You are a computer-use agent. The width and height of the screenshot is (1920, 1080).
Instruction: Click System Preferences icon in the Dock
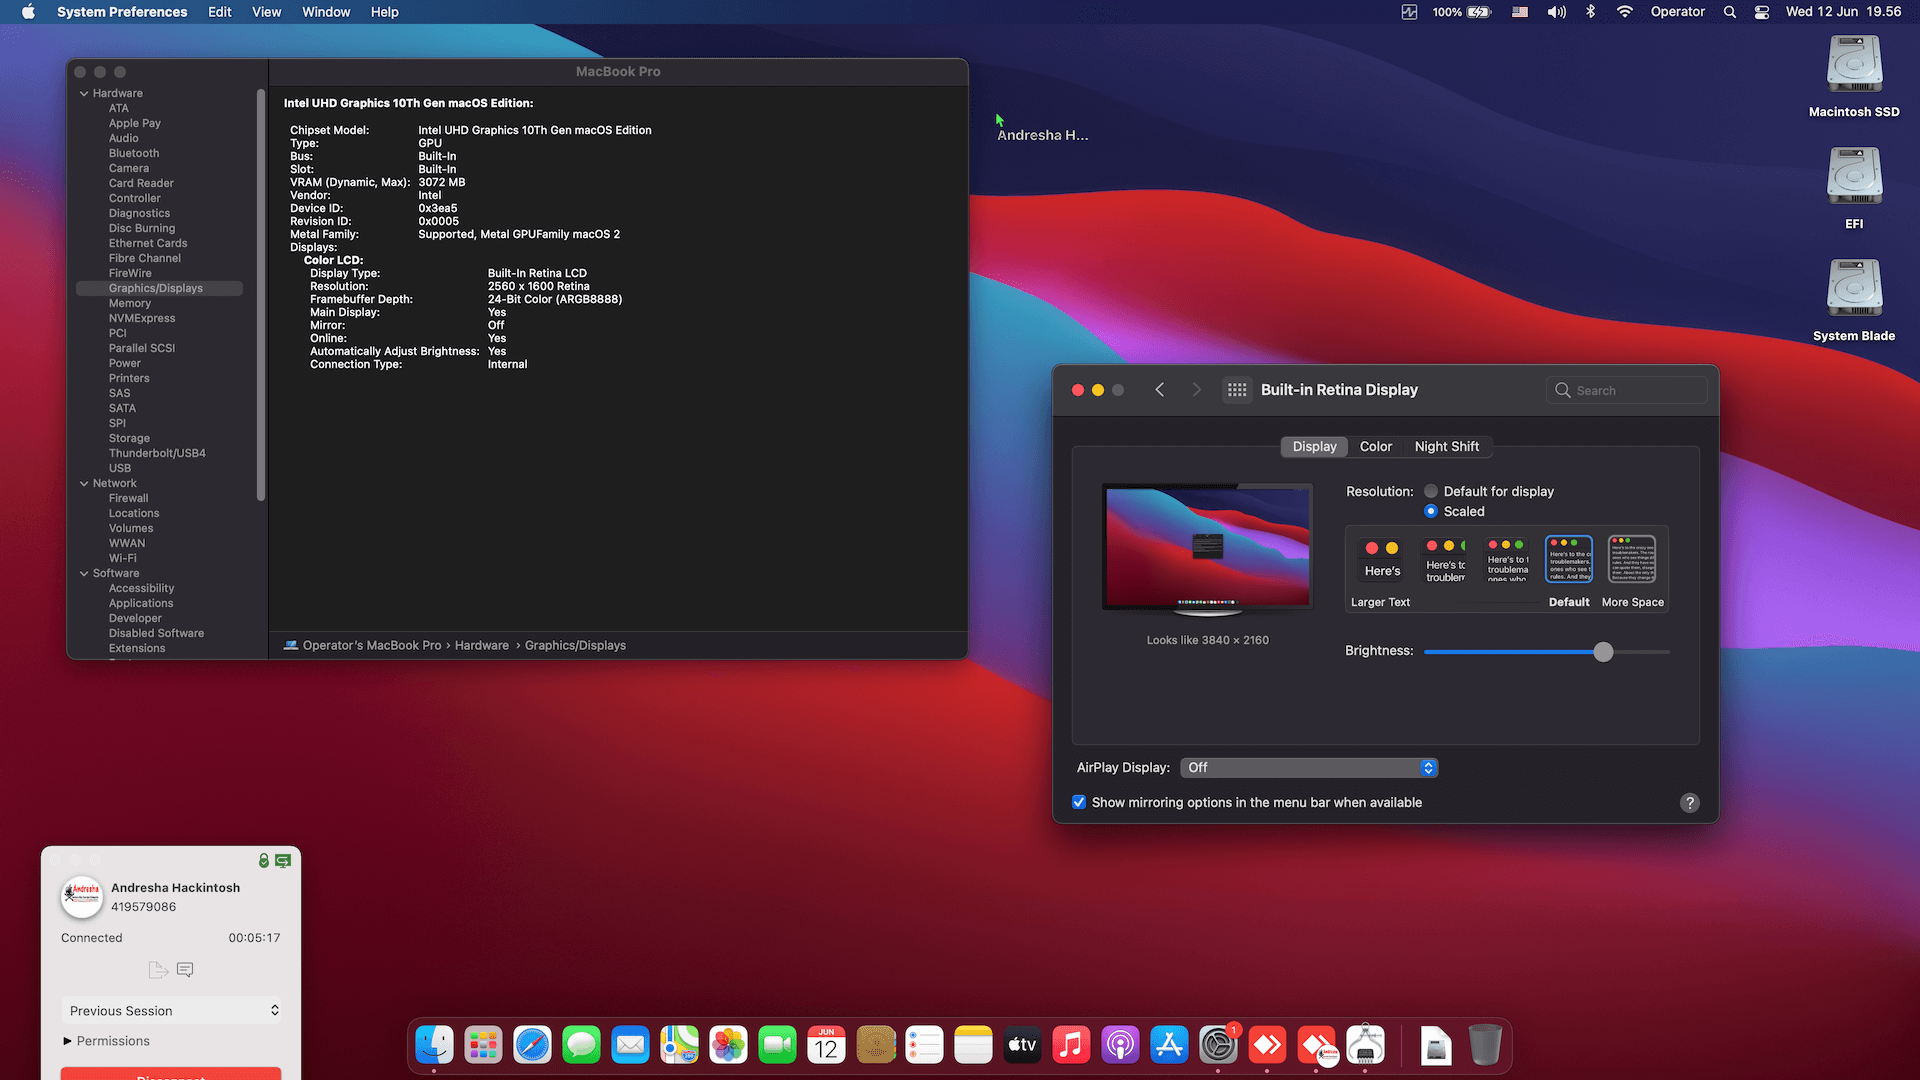click(x=1218, y=1046)
